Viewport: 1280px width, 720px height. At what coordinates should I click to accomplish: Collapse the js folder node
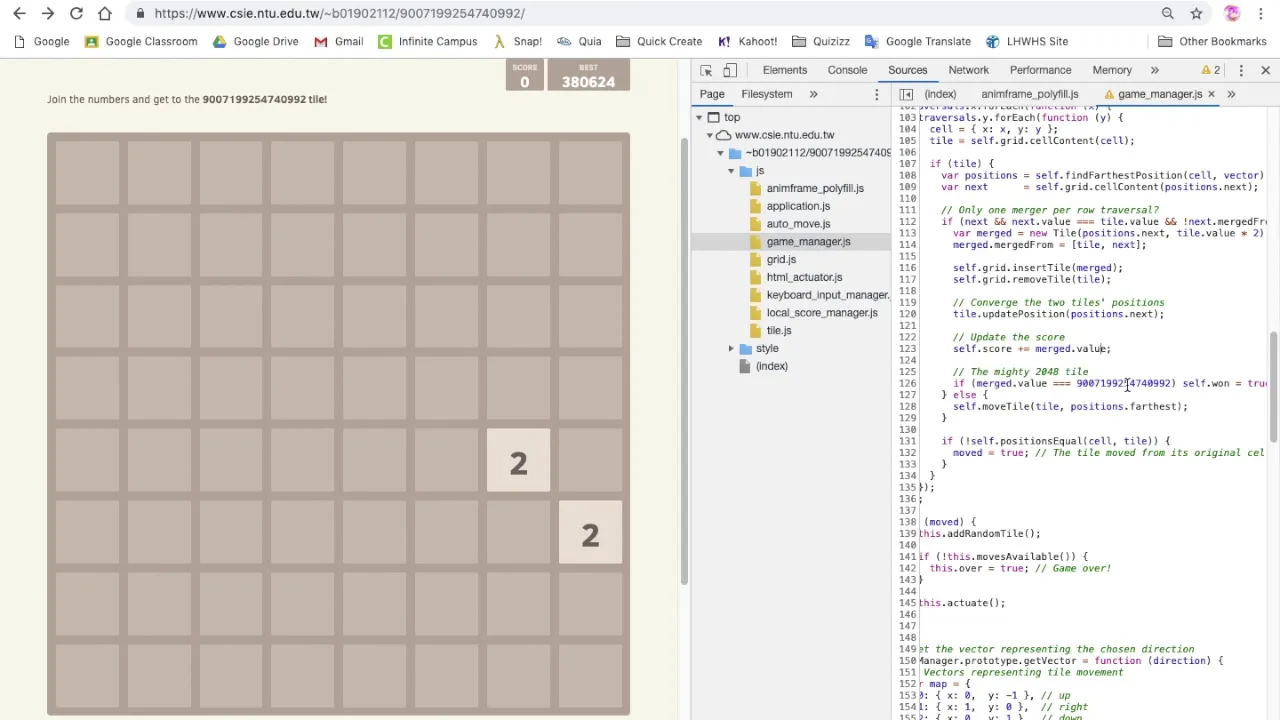[731, 171]
